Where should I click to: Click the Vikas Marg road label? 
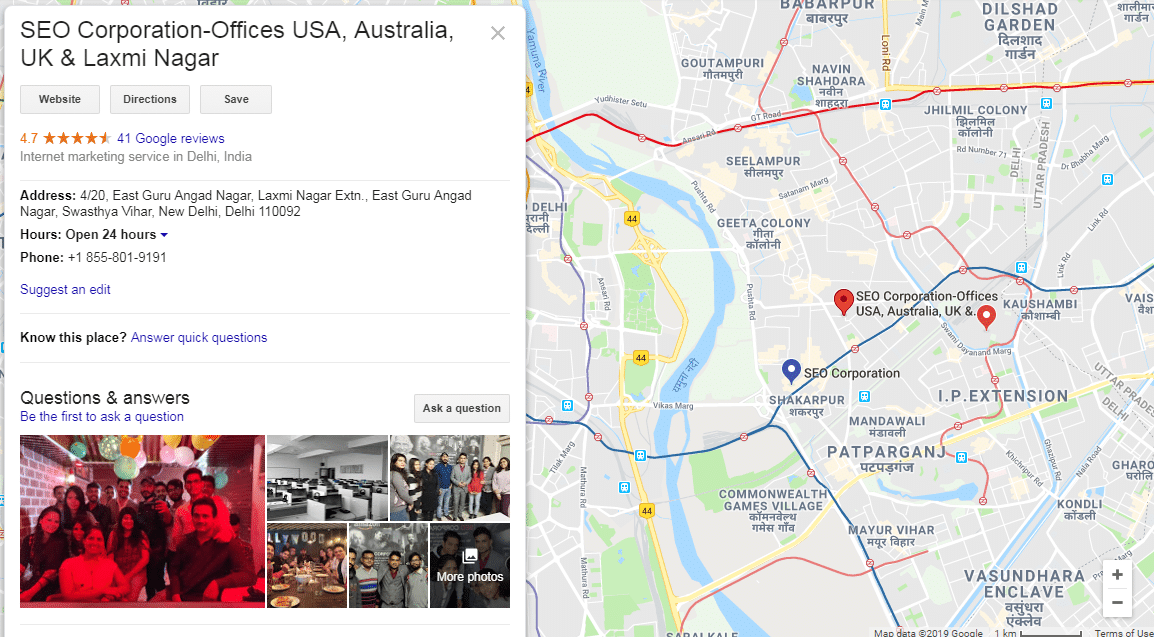coord(673,405)
